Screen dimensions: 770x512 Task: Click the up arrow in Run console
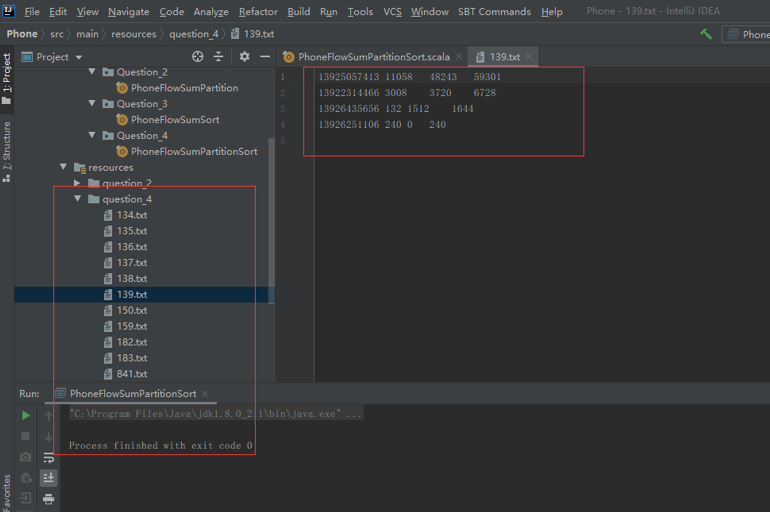[x=48, y=416]
